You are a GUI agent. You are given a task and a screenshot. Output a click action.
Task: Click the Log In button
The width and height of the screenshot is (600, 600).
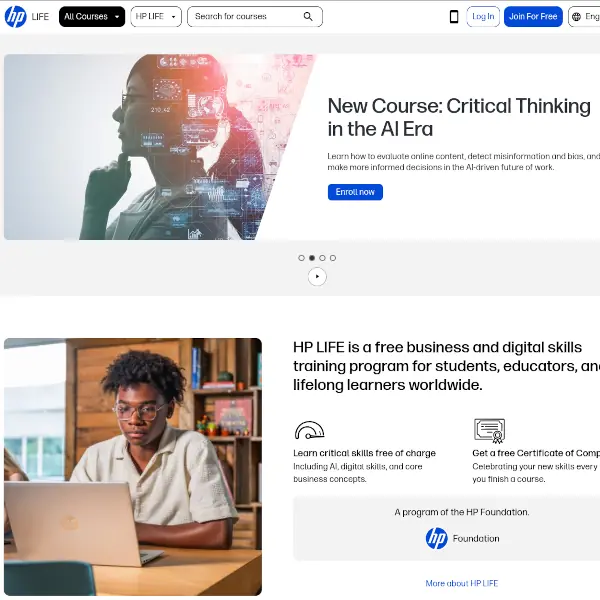[x=483, y=16]
